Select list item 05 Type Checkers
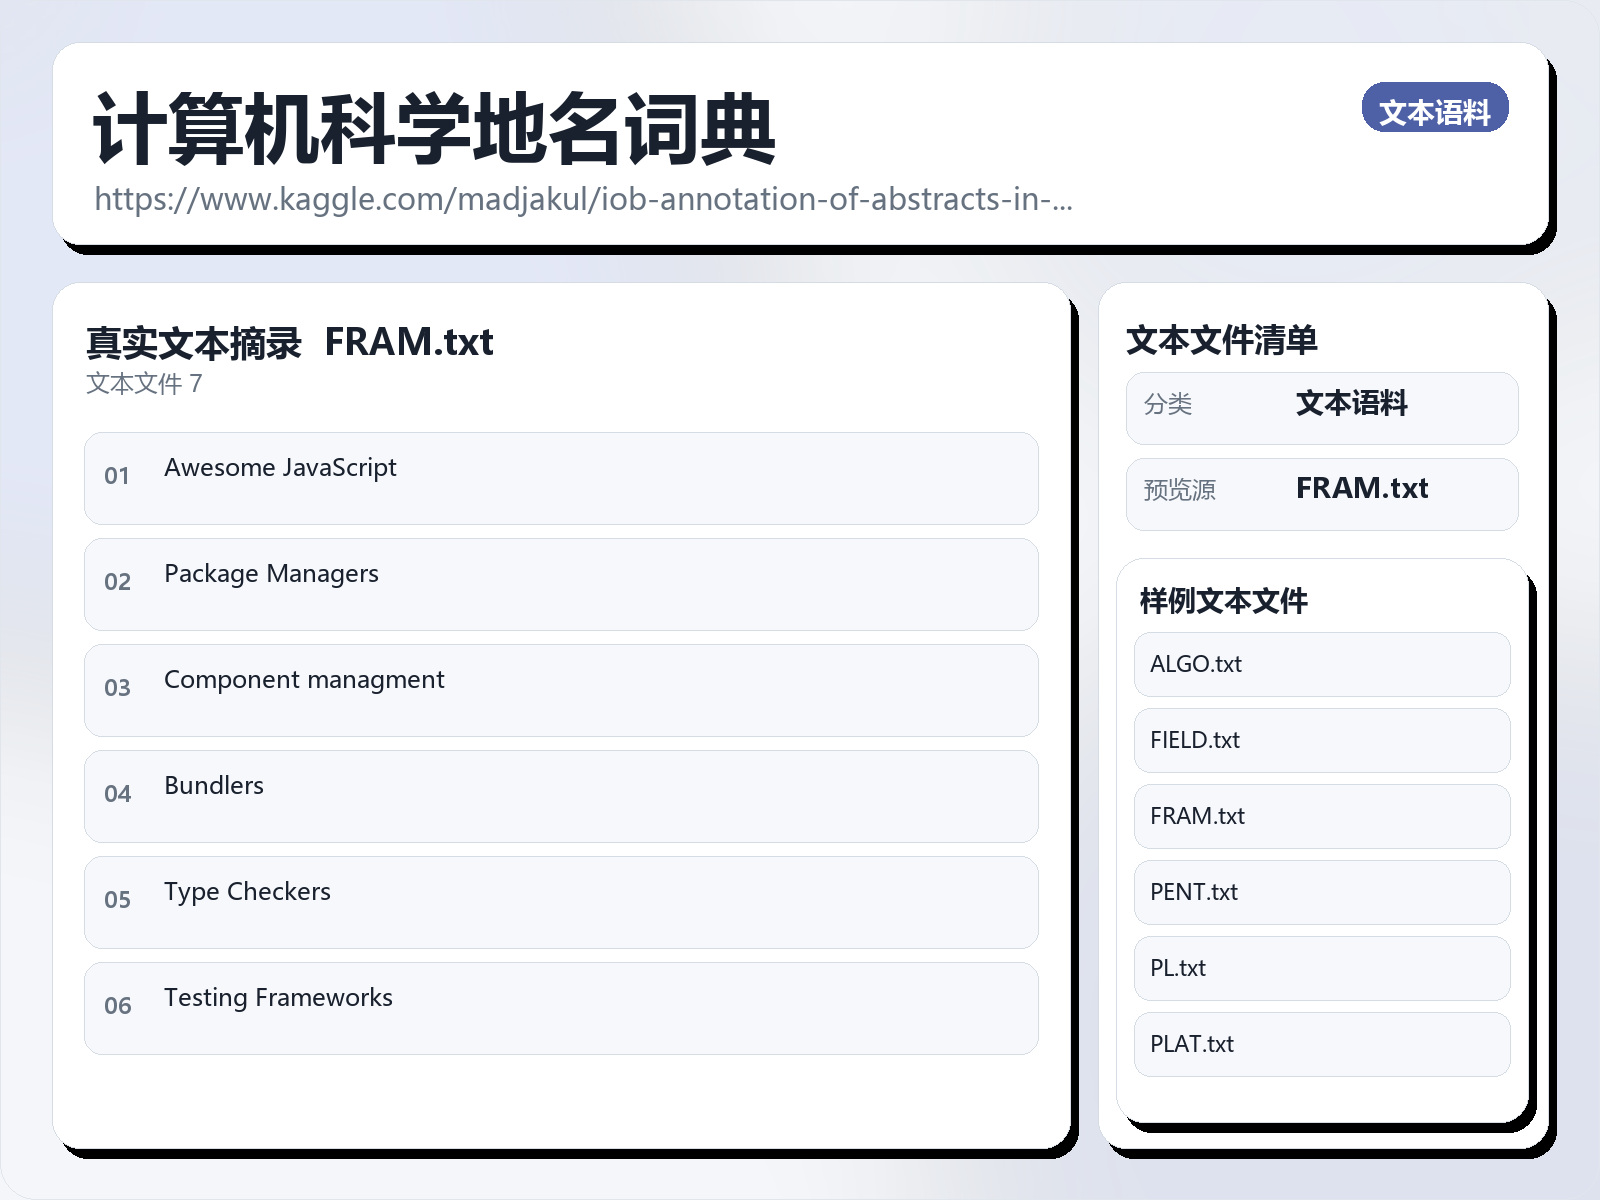 tap(560, 902)
